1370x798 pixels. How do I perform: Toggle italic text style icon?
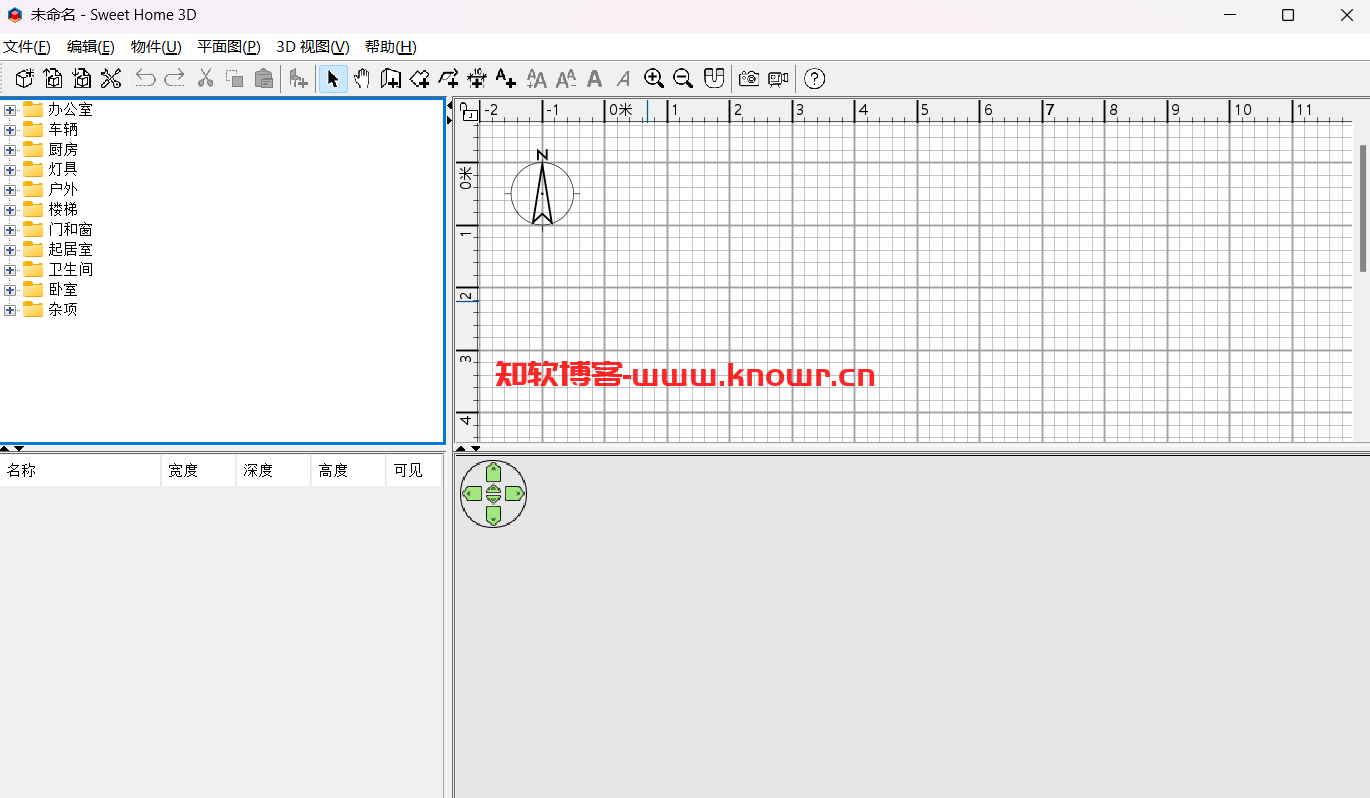623,78
